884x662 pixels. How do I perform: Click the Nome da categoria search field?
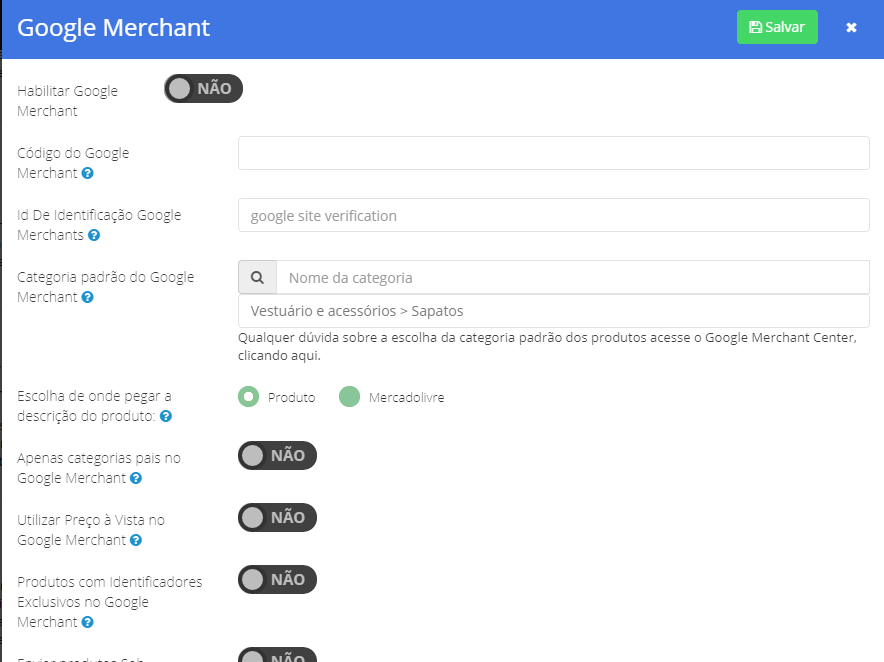click(x=573, y=277)
